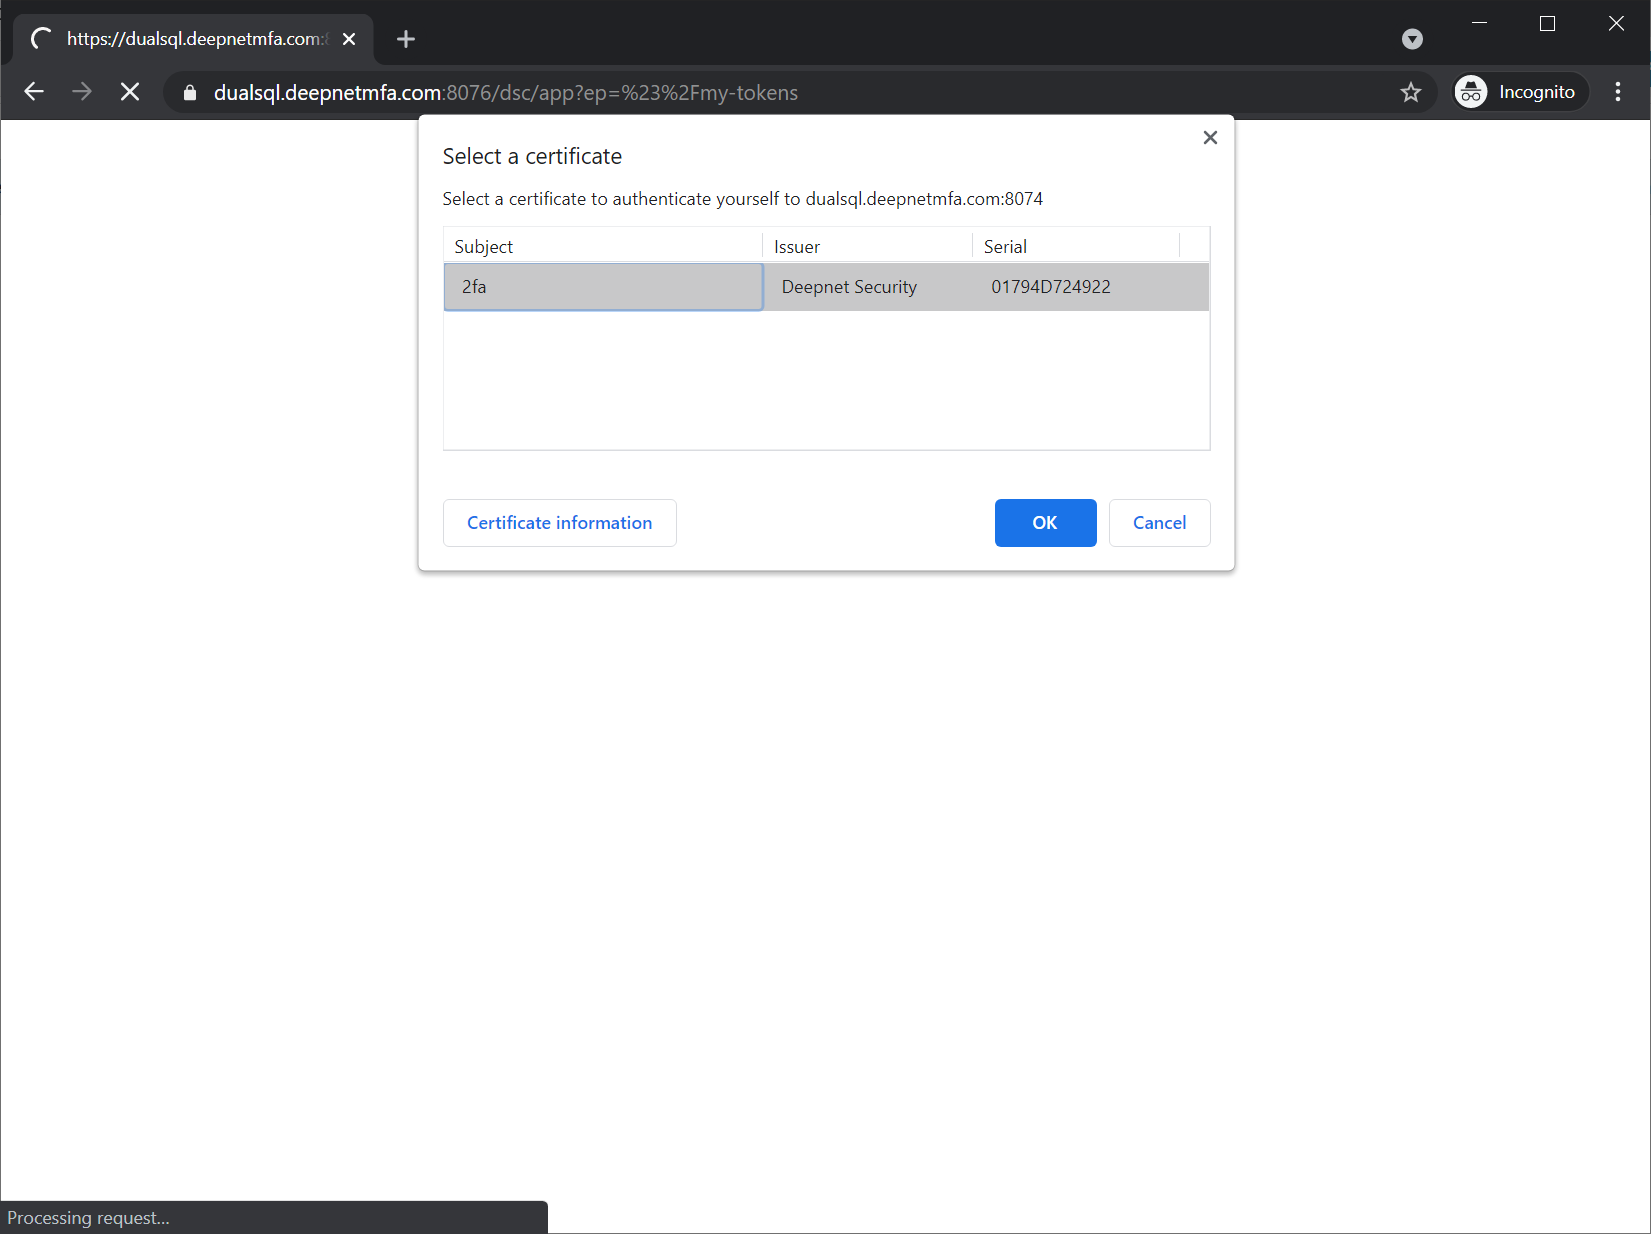Click the Incognito indicator button
Screen dimensions: 1651x1234
1519,92
